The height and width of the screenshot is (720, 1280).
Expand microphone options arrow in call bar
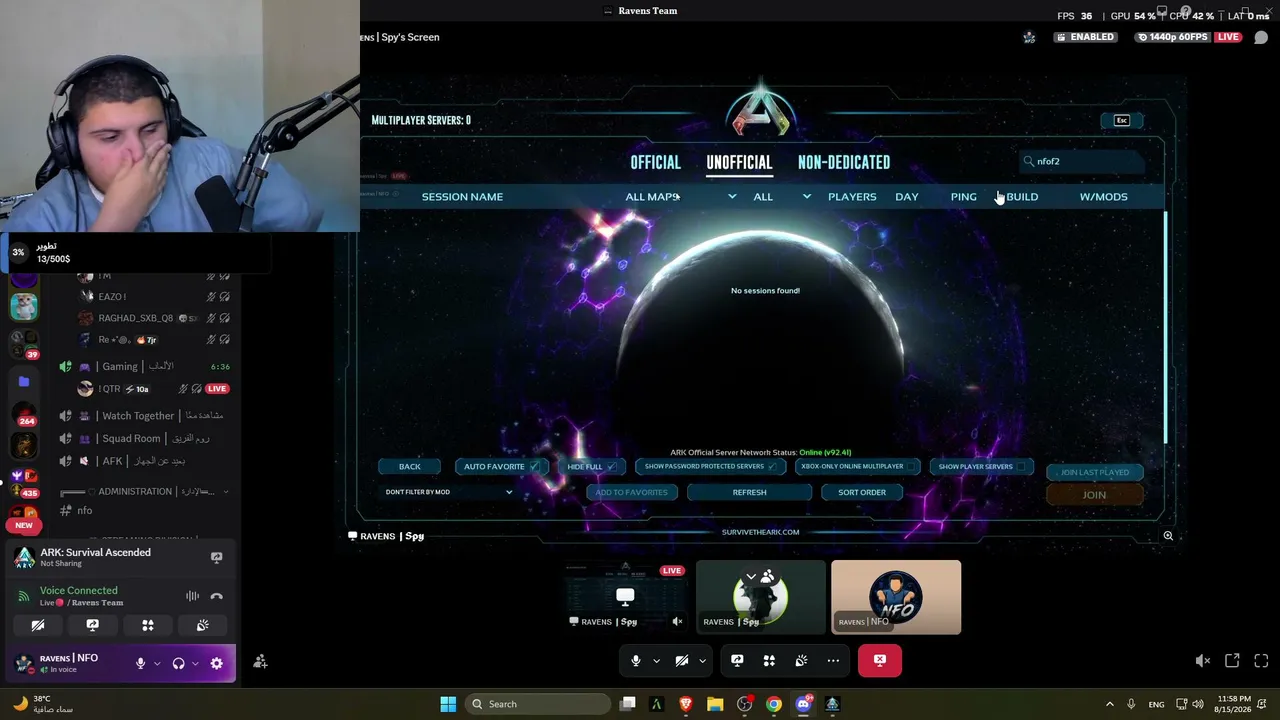[x=656, y=660]
